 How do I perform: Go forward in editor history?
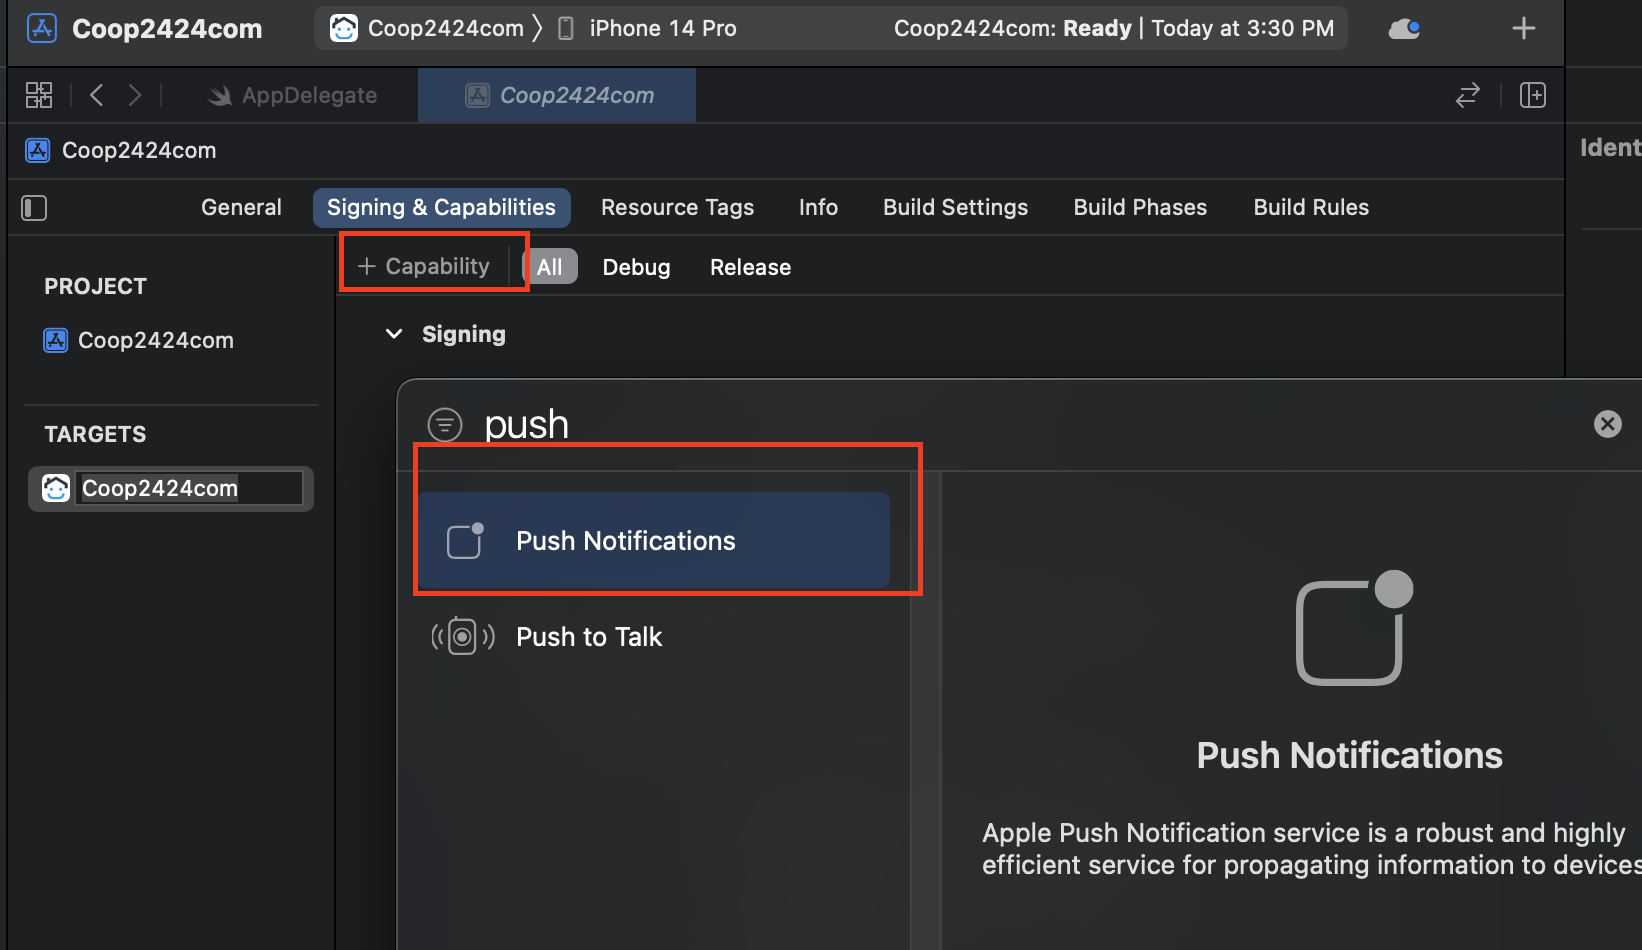pyautogui.click(x=135, y=95)
